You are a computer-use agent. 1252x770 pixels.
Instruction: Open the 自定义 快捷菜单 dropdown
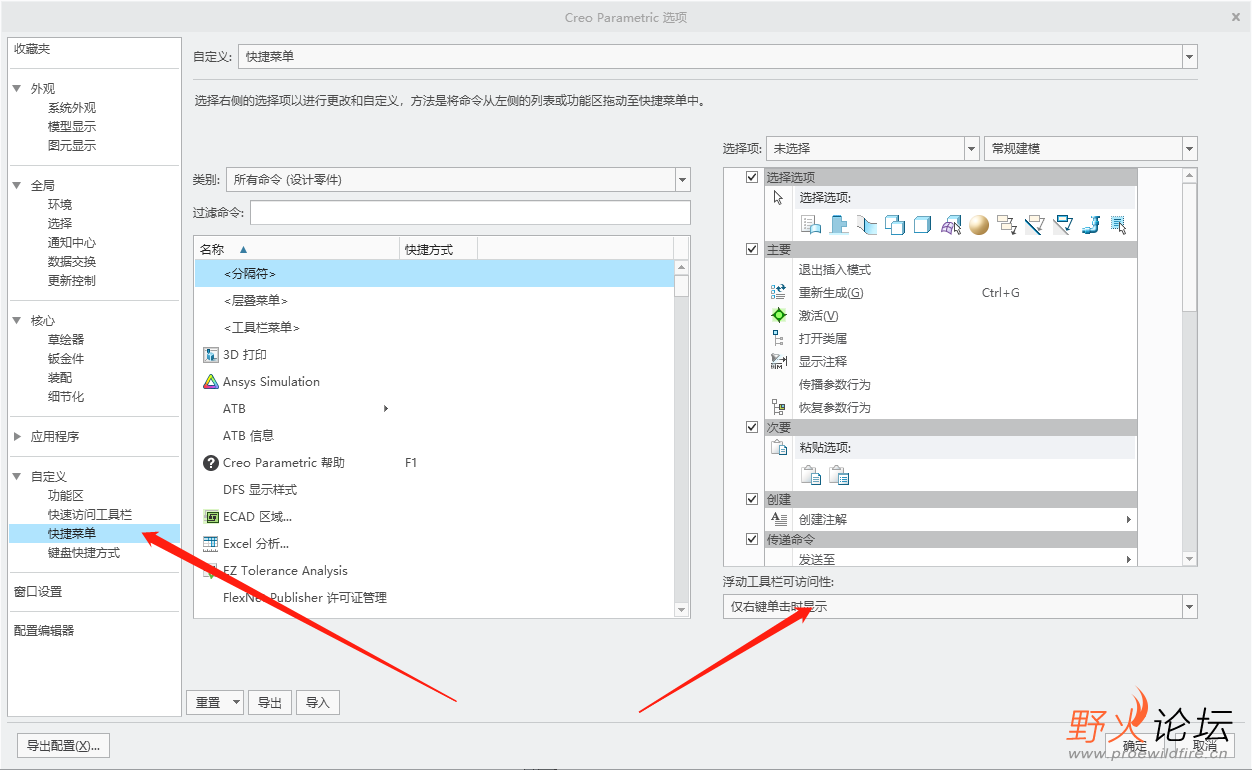click(x=1189, y=57)
